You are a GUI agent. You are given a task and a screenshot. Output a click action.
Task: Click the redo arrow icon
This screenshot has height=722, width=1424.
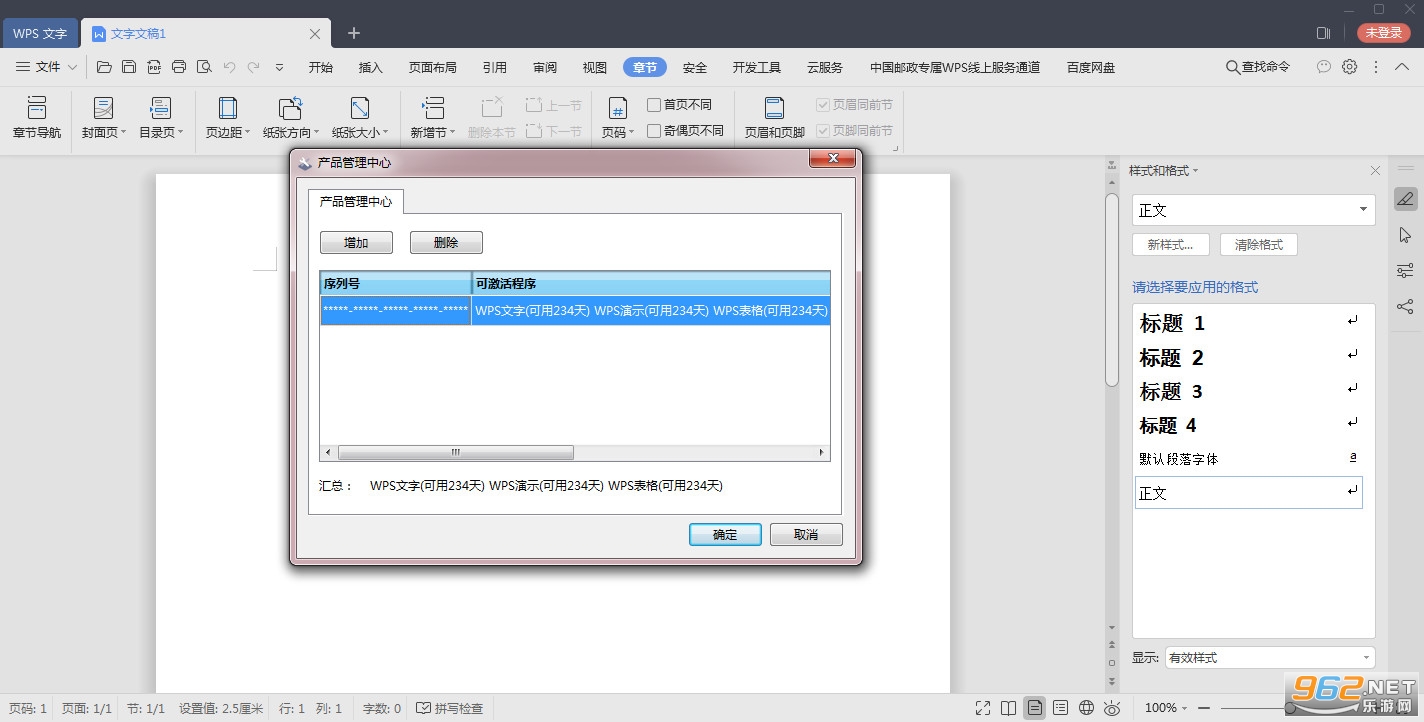click(254, 67)
